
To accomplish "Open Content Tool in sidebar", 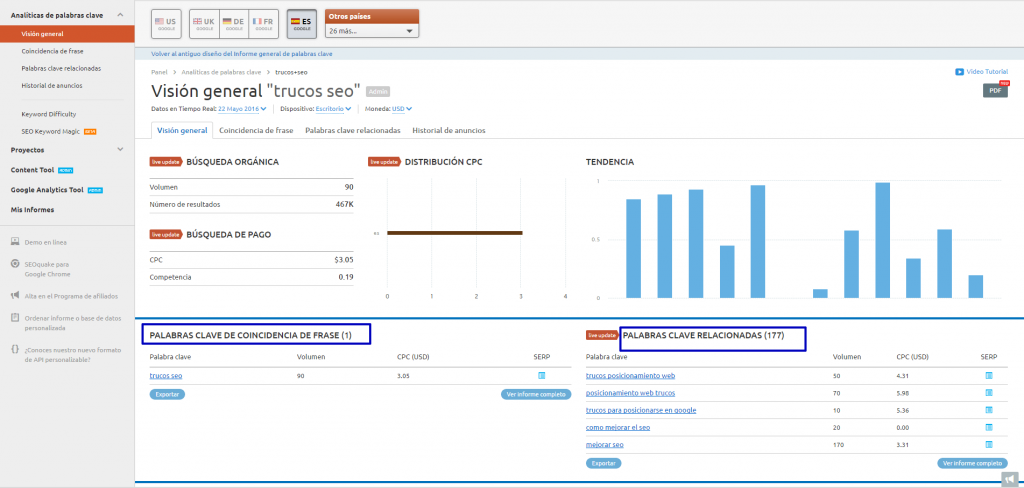I will tap(32, 170).
